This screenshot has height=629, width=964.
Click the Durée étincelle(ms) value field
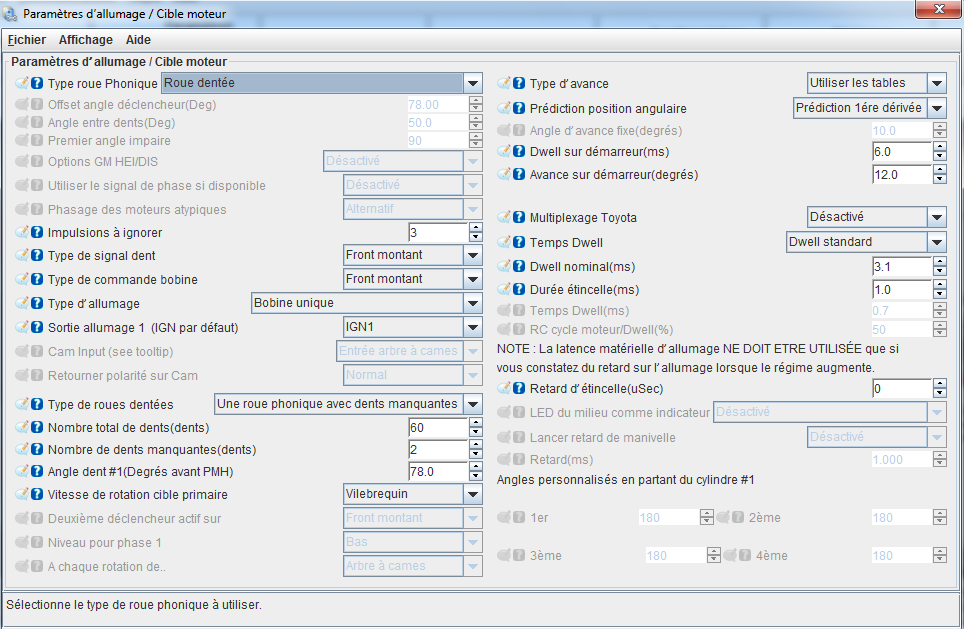click(x=901, y=290)
